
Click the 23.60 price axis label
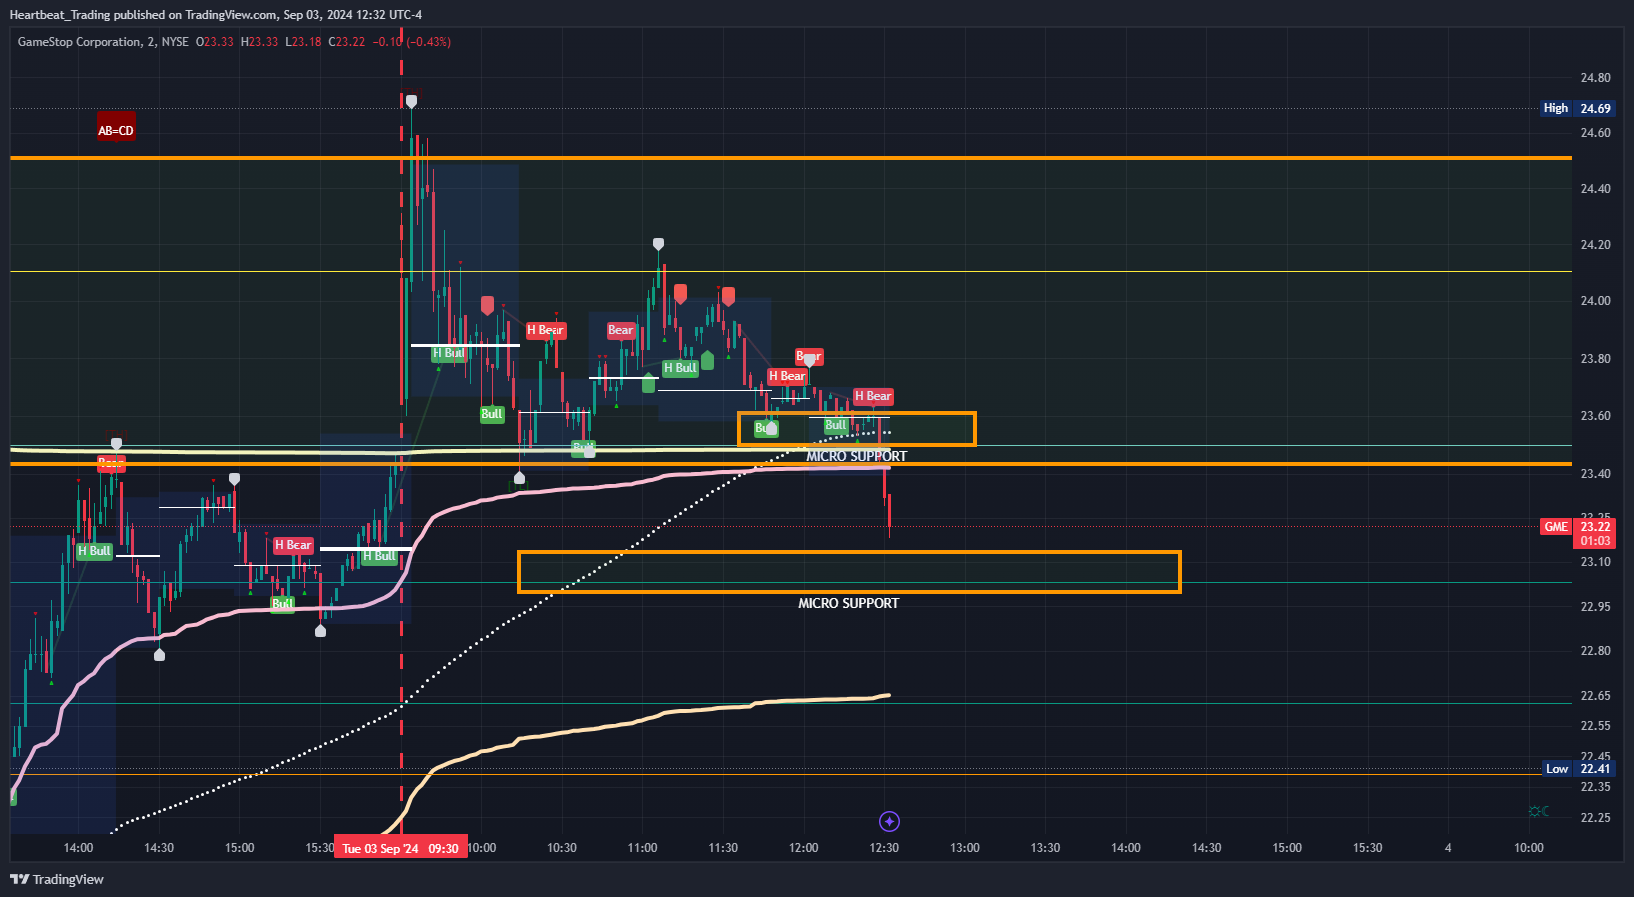1595,416
